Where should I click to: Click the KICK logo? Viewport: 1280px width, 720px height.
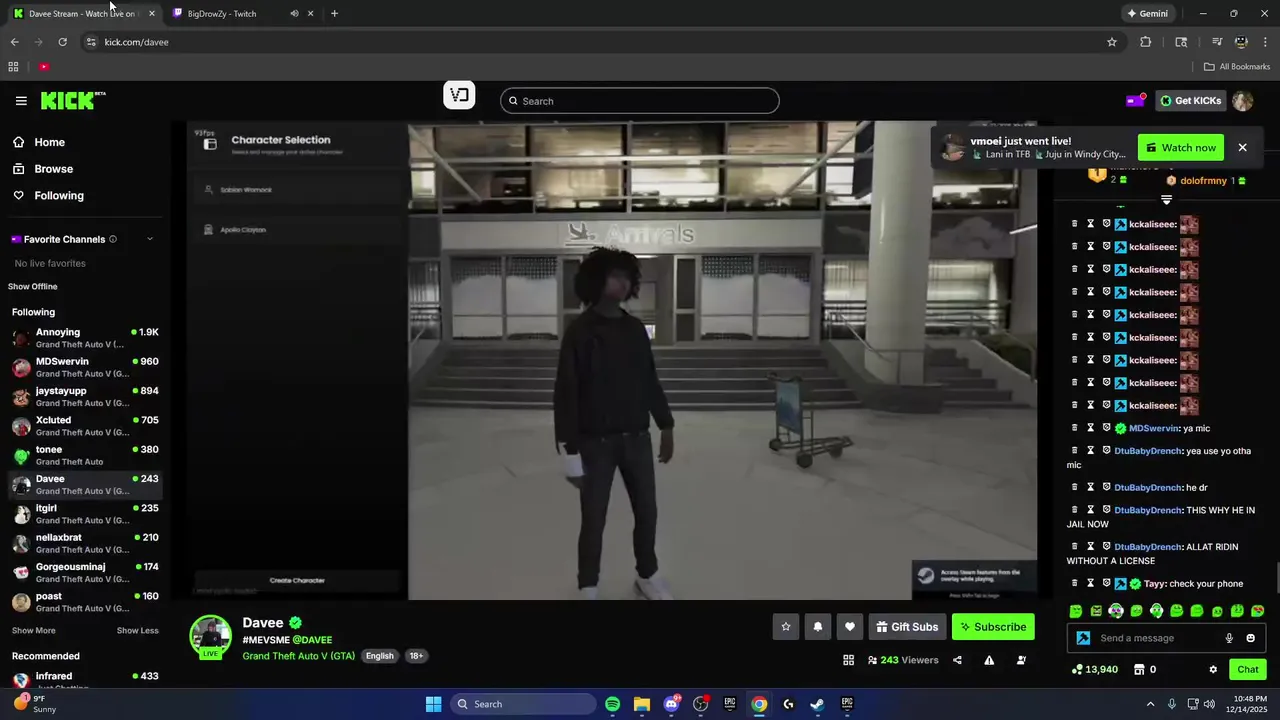[x=73, y=100]
